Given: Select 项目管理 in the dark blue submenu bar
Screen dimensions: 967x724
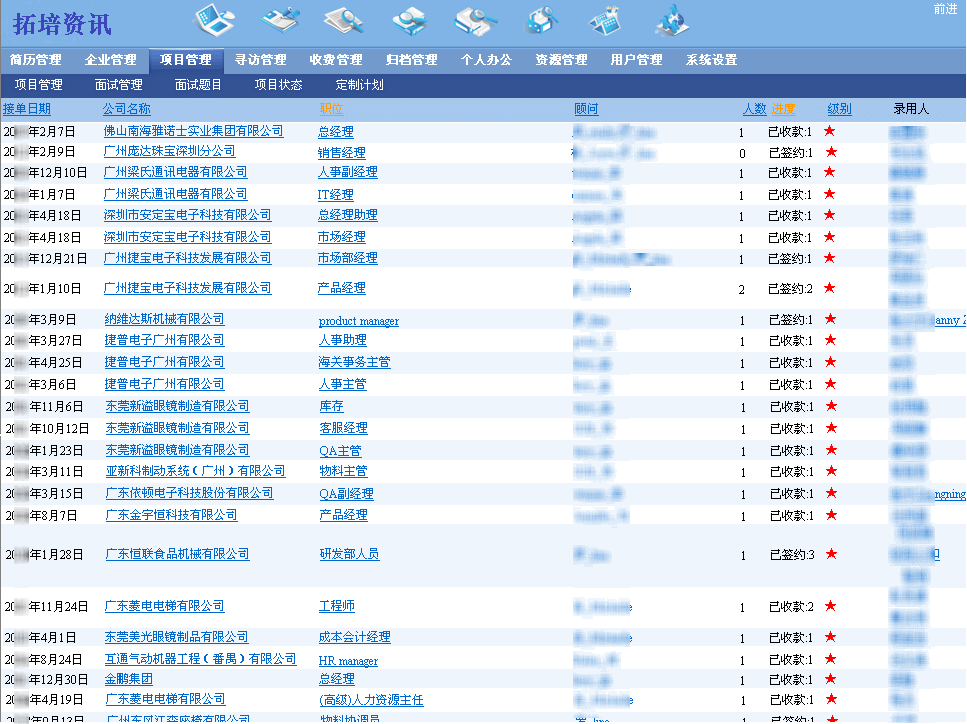Looking at the screenshot, I should coord(39,84).
